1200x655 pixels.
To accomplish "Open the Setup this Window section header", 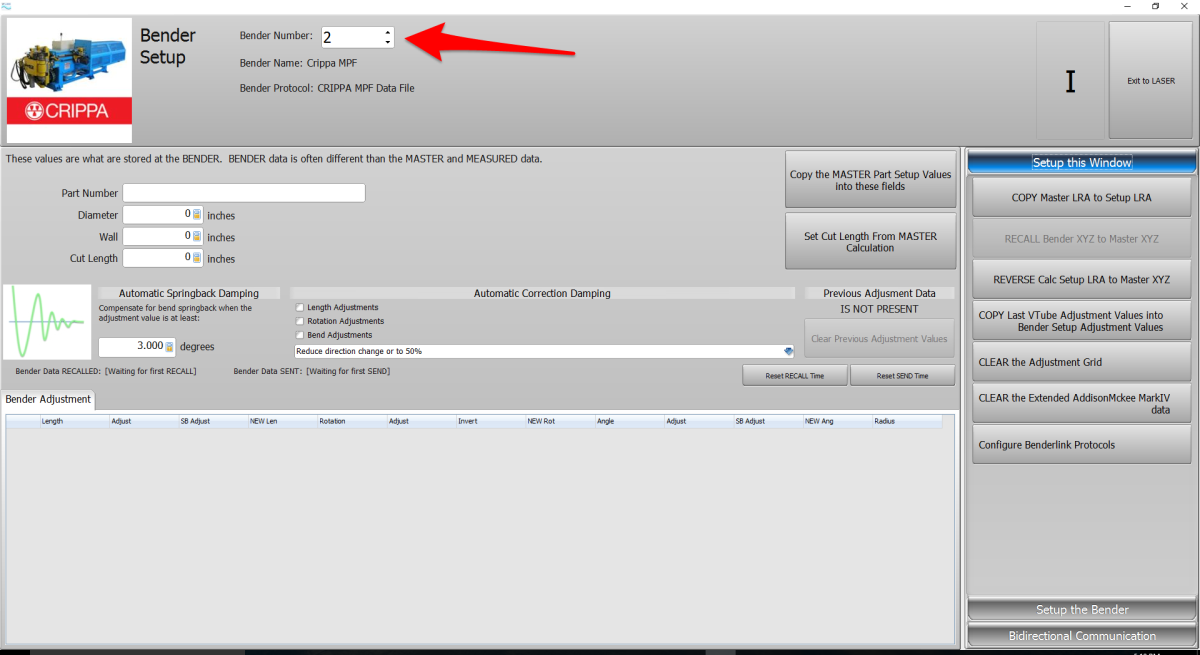I will coord(1082,163).
